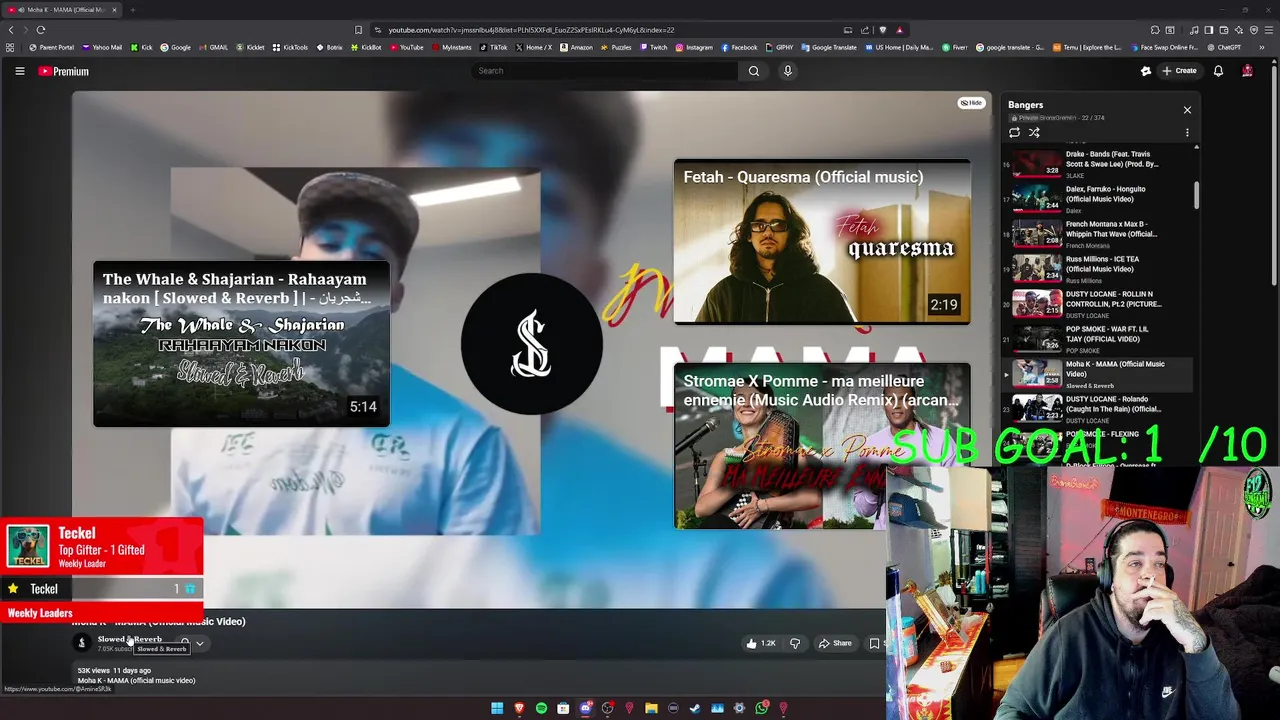Toggle loop playlist in Bangers panel
This screenshot has height=720, width=1280.
click(x=1015, y=132)
